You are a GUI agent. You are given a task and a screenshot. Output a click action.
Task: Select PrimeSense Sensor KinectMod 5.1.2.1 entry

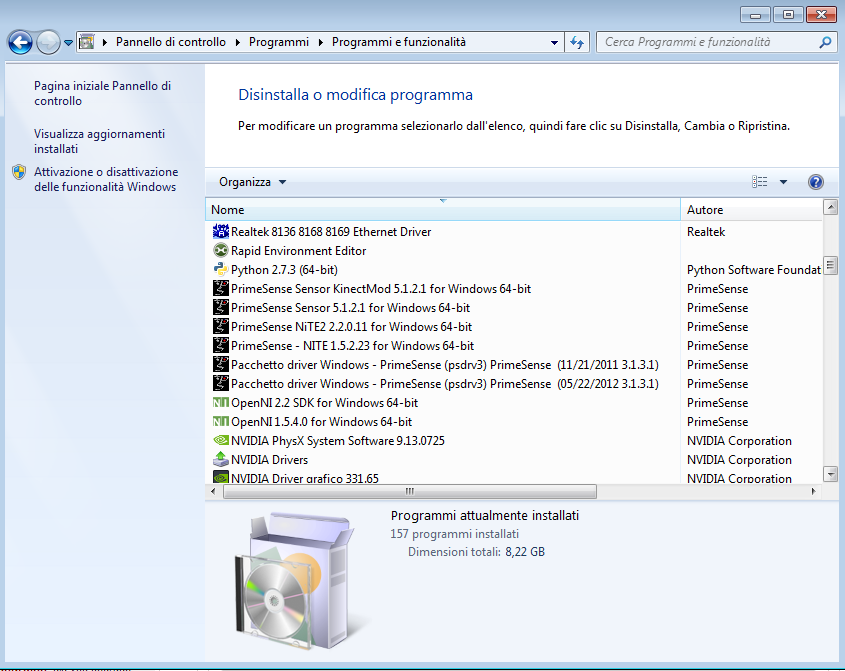381,289
